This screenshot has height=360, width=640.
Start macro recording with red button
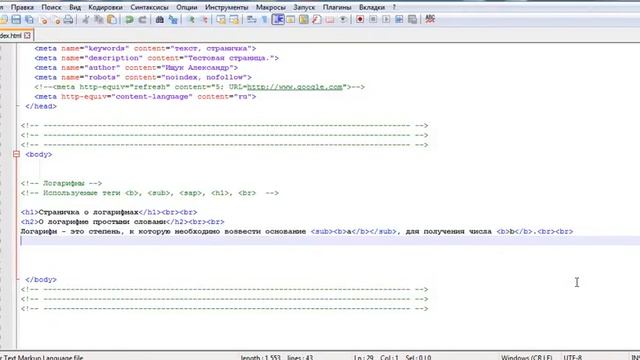point(360,19)
